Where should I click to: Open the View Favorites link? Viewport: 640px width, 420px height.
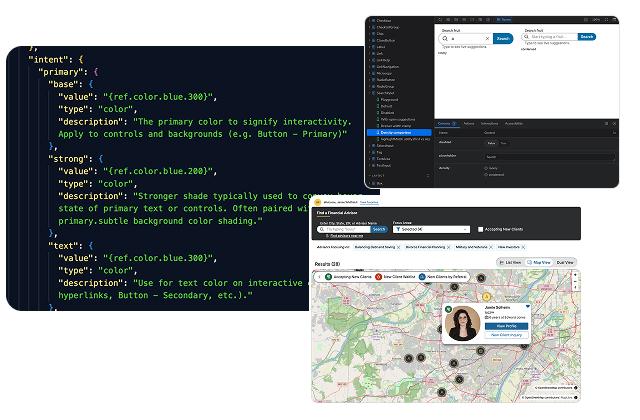[369, 202]
